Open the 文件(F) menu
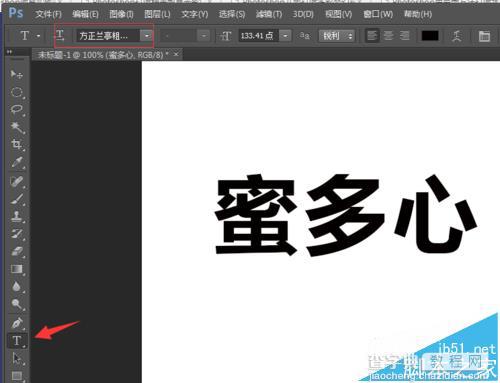 48,14
